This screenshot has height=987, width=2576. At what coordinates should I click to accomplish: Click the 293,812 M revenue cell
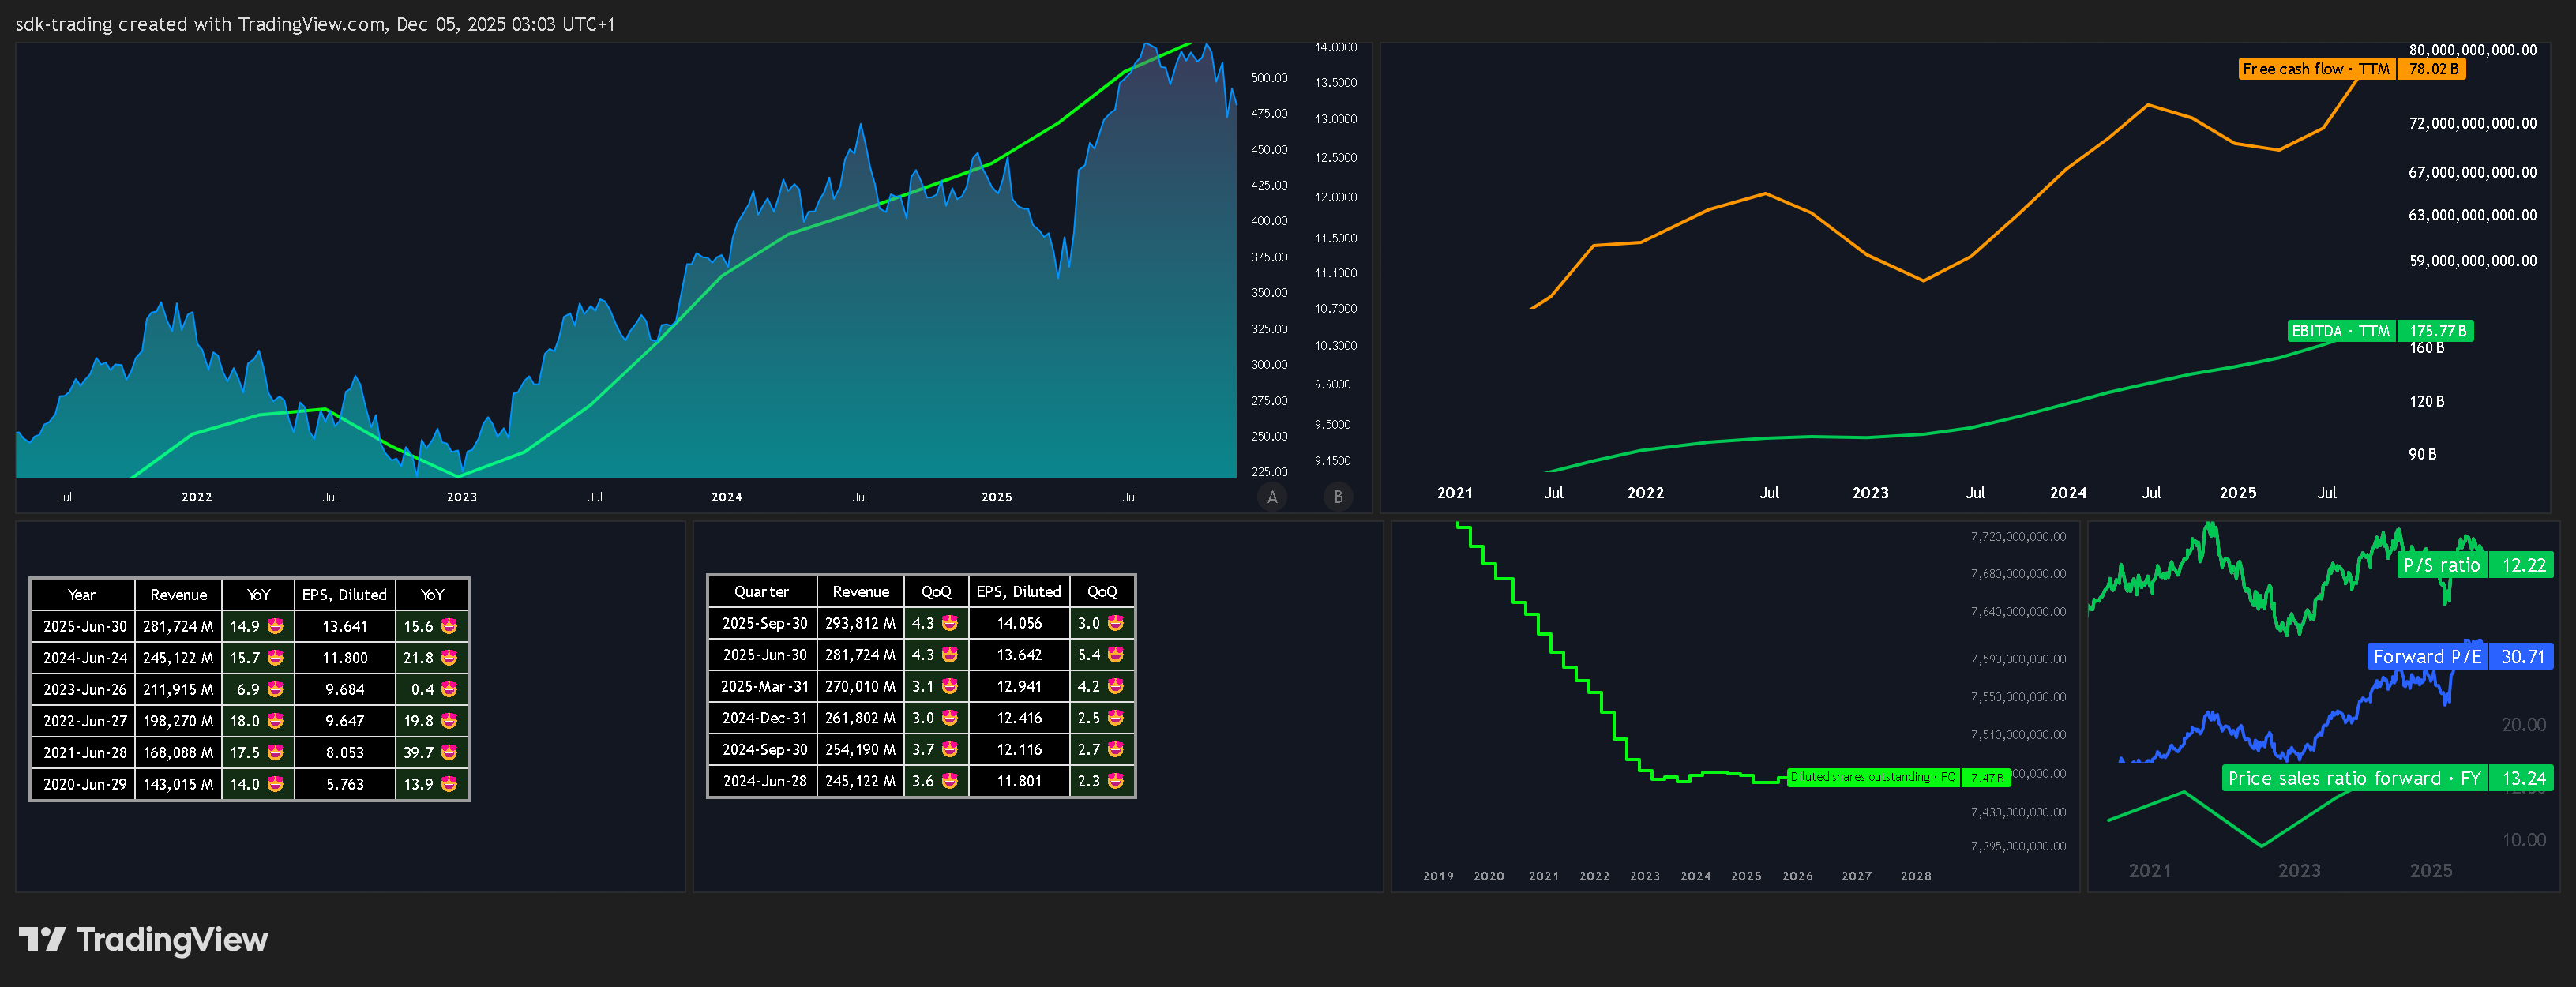click(860, 623)
